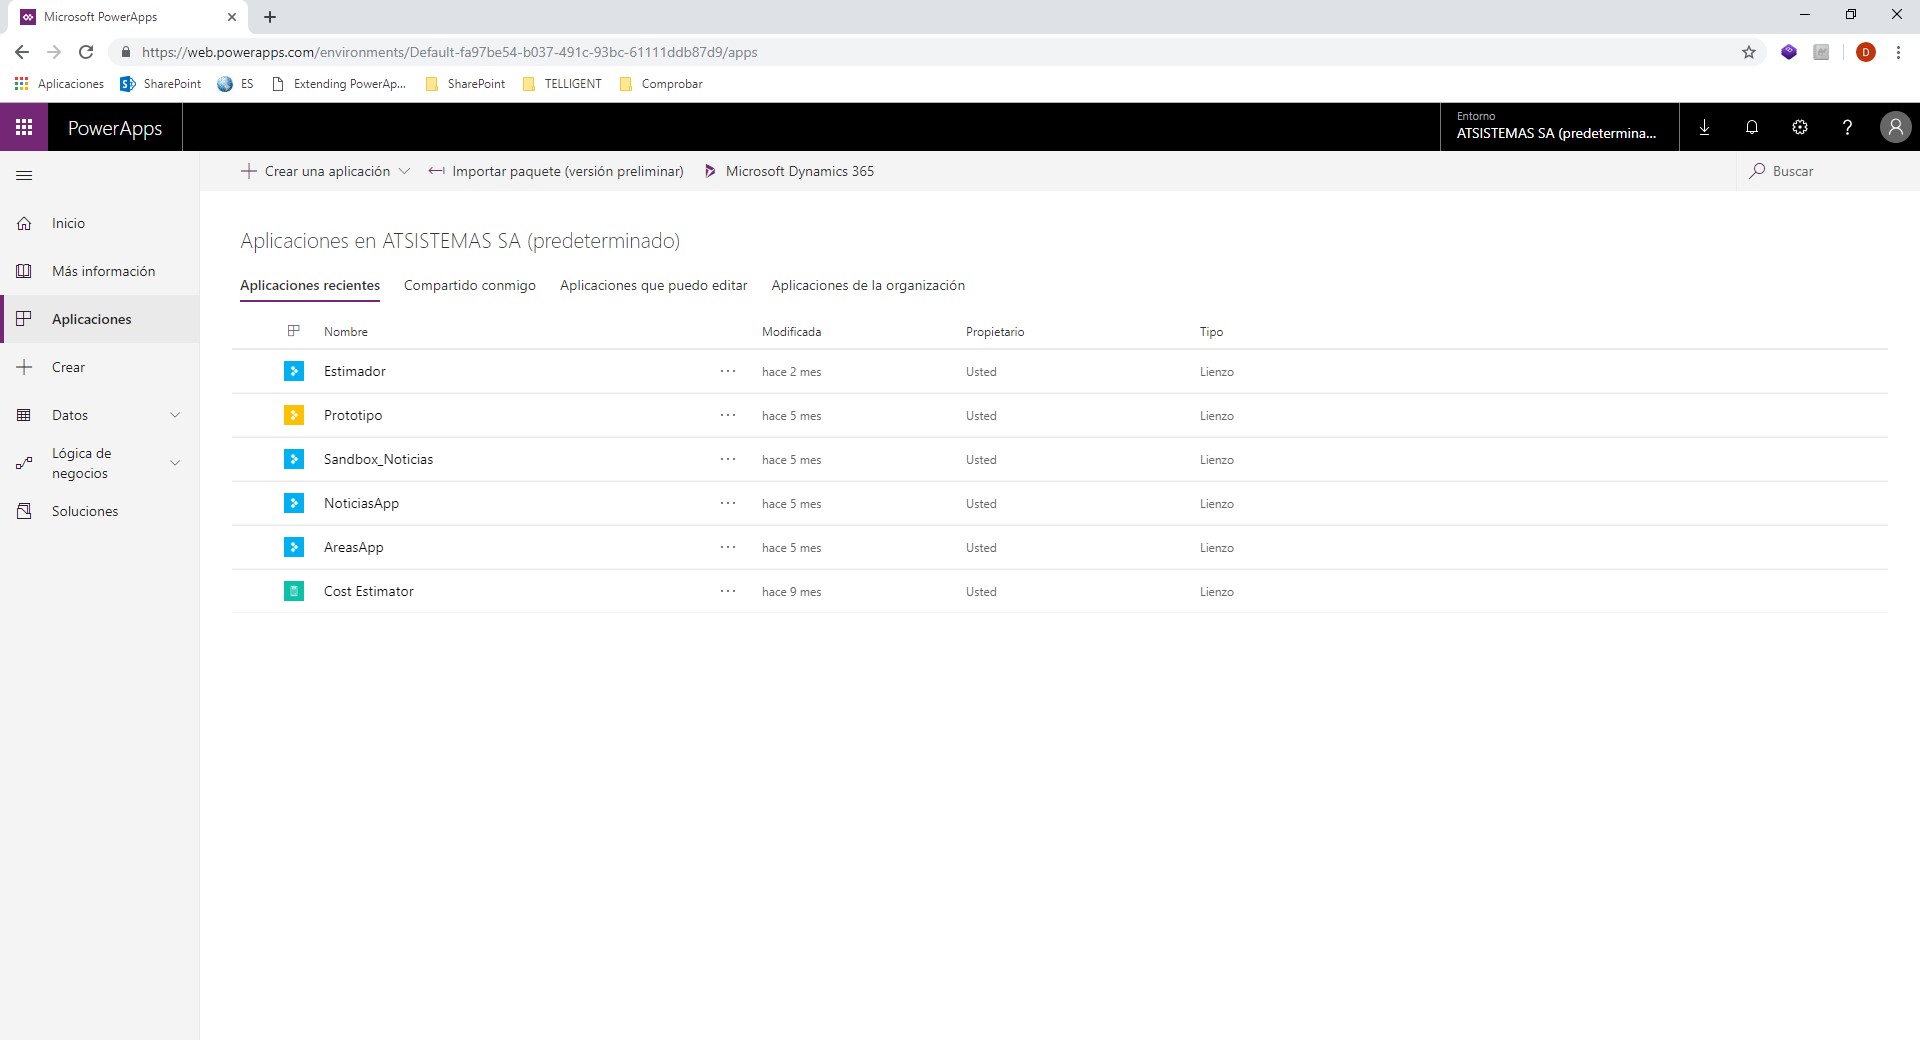Open the TELLIGENT bookmark folder
1920x1040 pixels.
tap(563, 84)
